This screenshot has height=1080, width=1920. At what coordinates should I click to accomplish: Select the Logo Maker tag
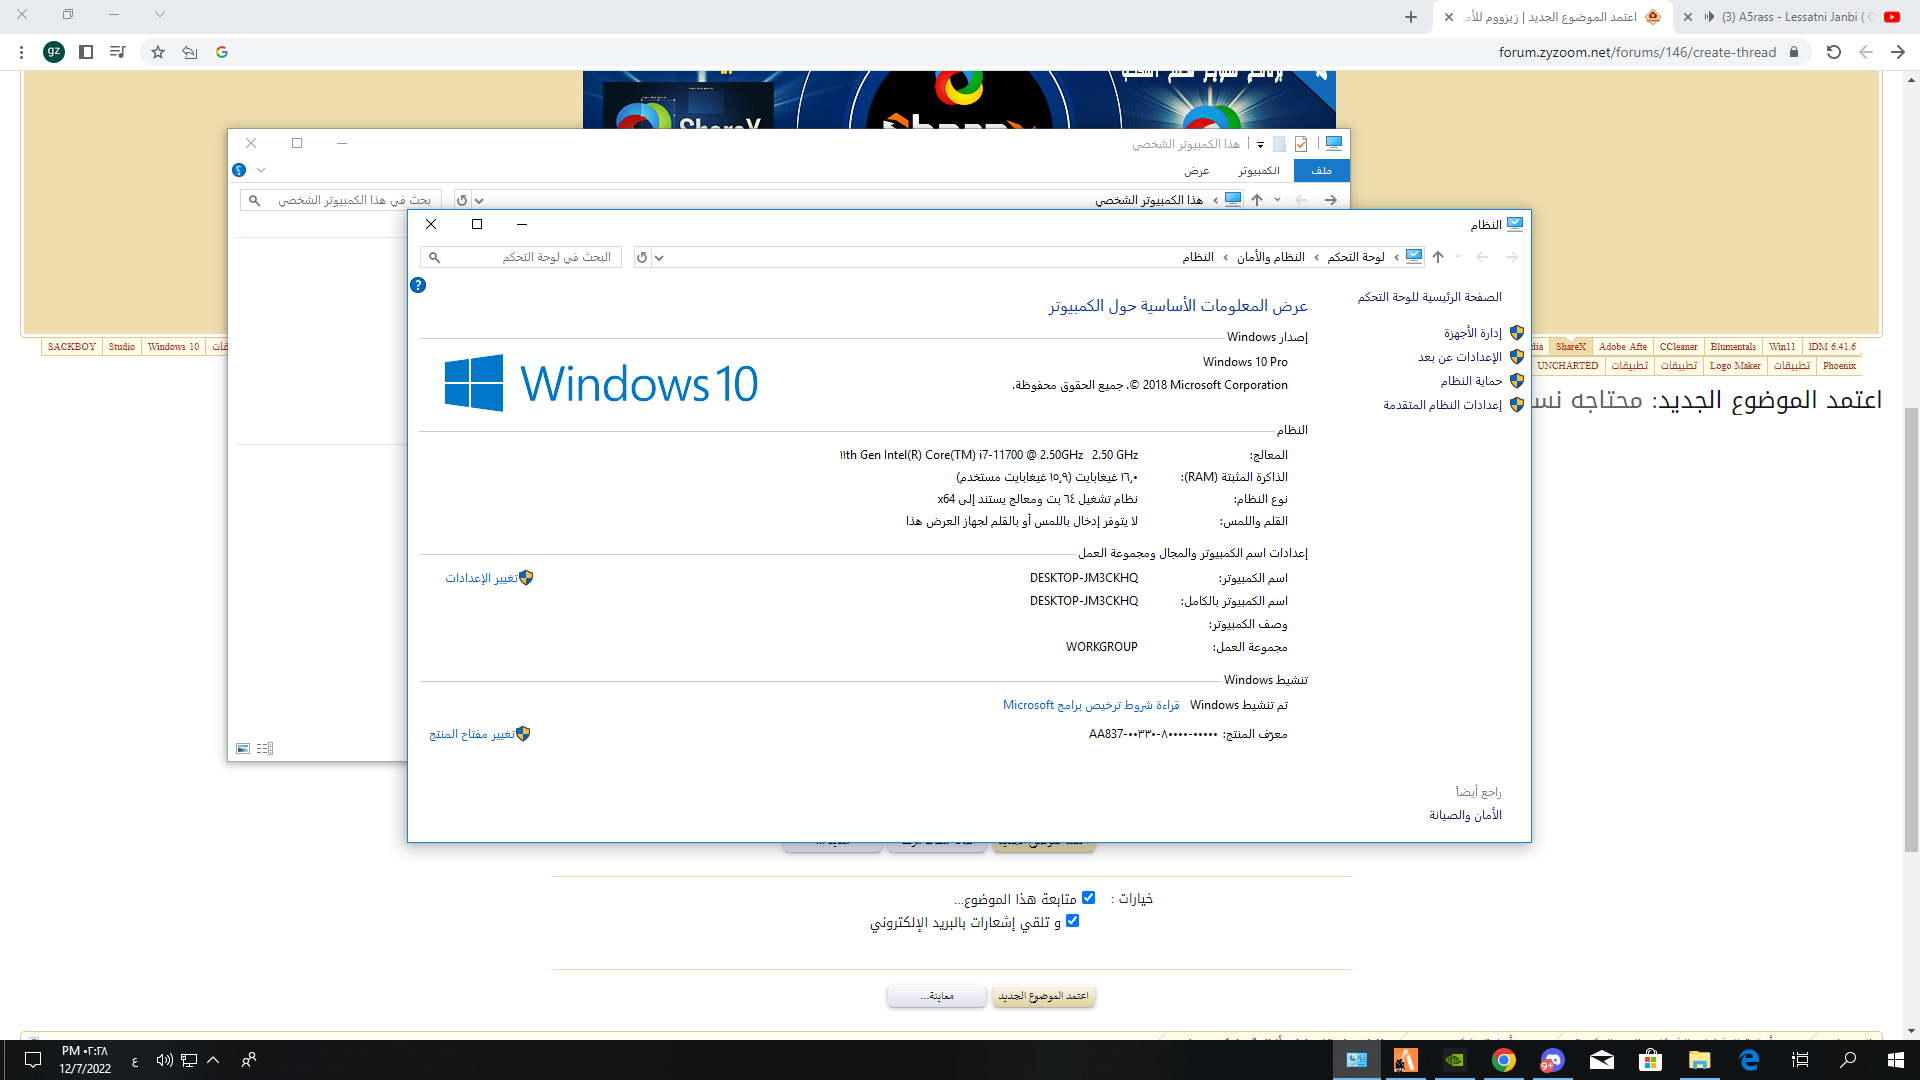pyautogui.click(x=1735, y=366)
